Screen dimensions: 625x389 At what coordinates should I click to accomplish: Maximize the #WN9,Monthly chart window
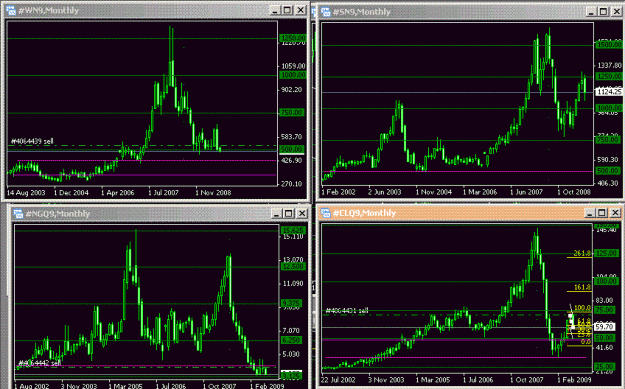pyautogui.click(x=287, y=10)
